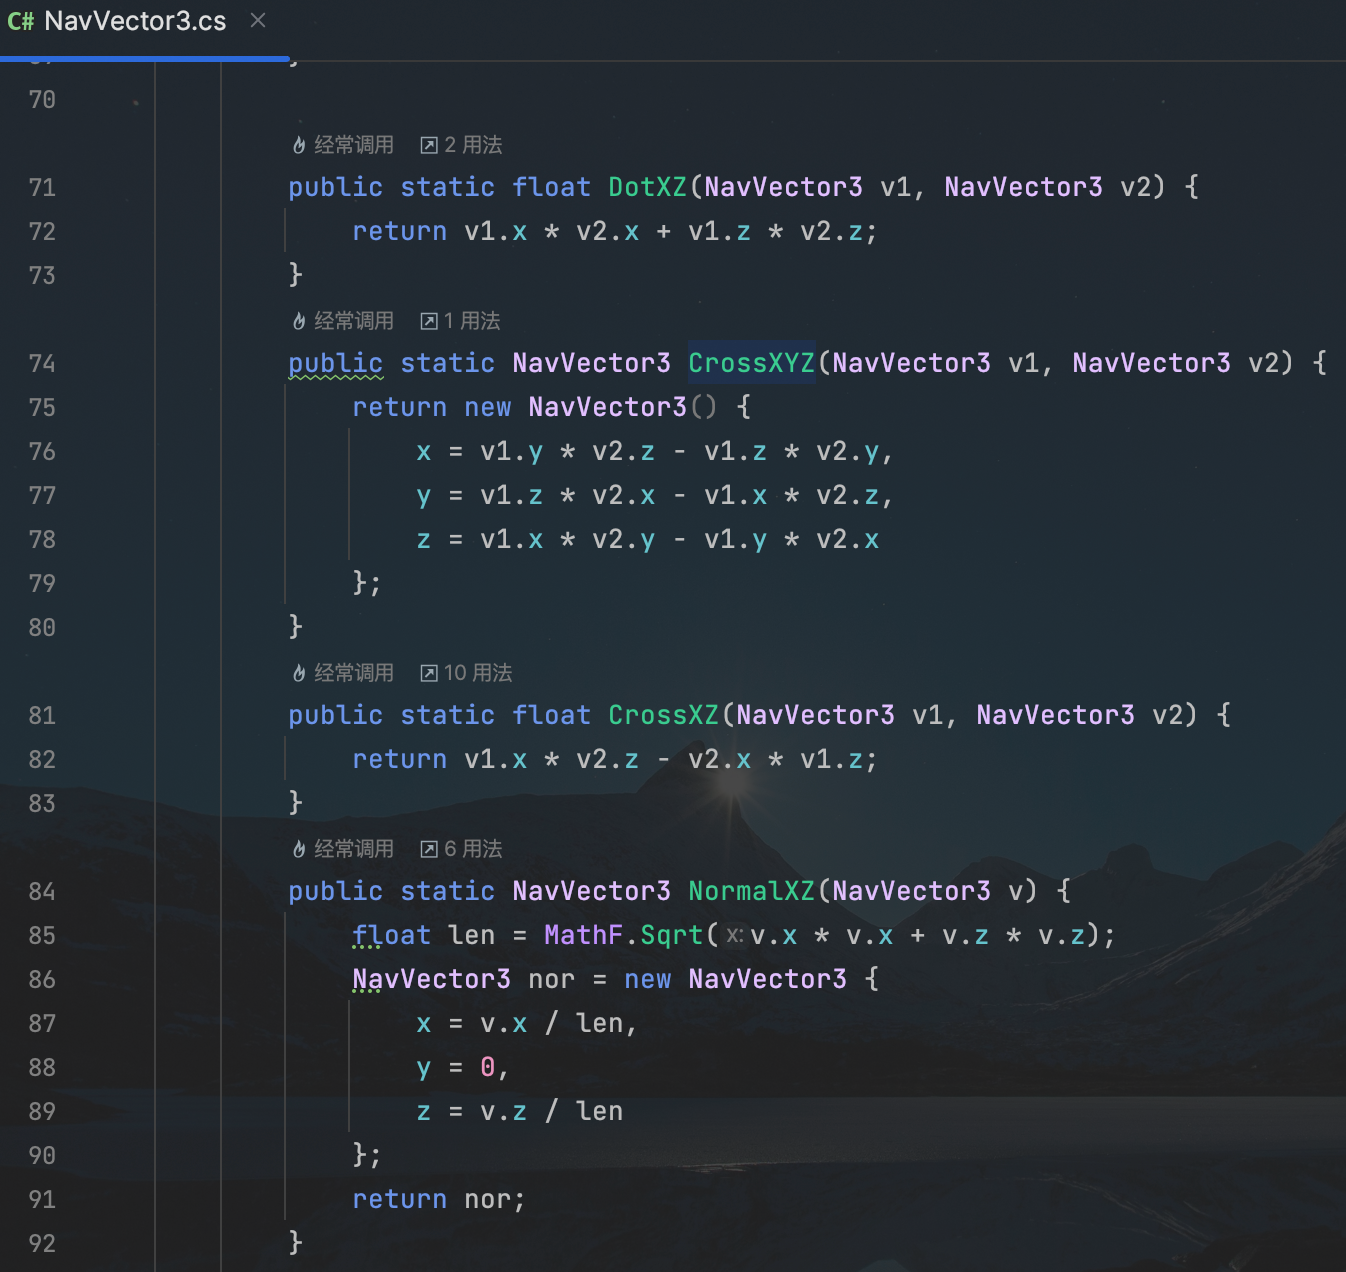Click the C# file icon on the tab

pyautogui.click(x=20, y=21)
